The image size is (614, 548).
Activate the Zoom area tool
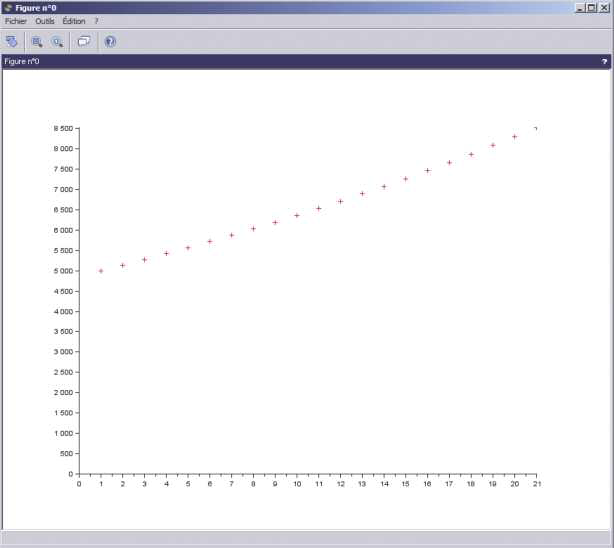(x=37, y=42)
